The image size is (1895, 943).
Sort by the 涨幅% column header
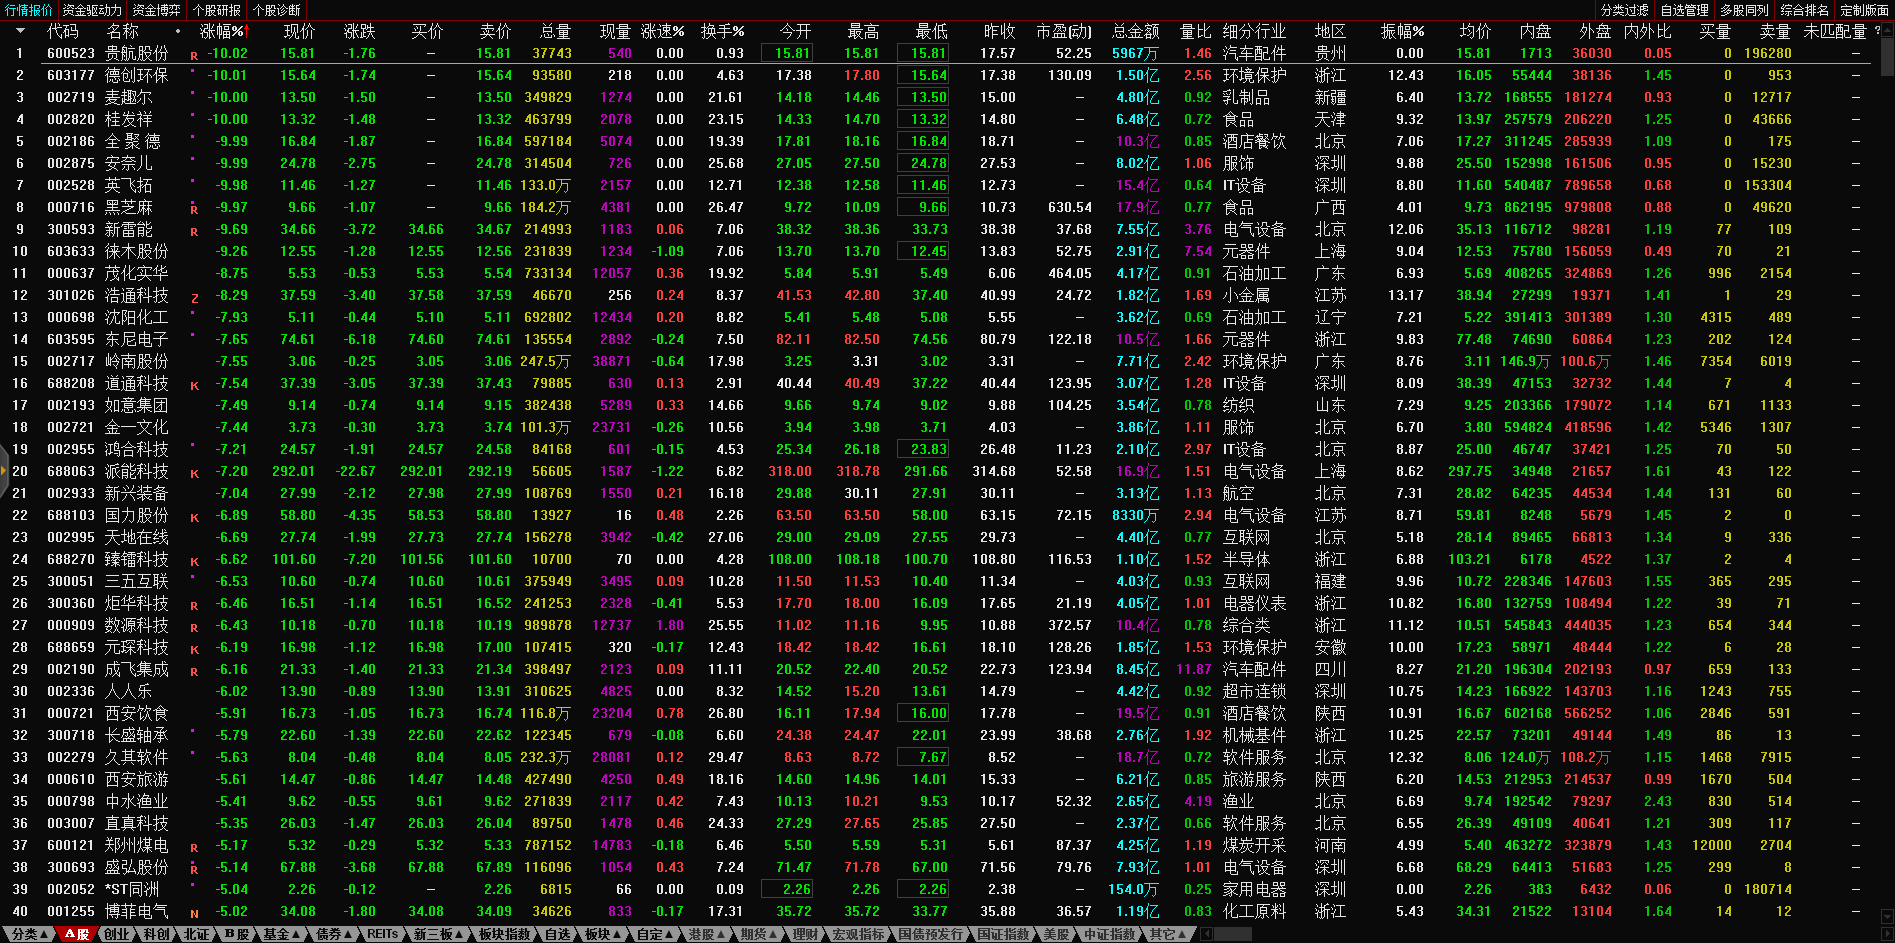[221, 31]
